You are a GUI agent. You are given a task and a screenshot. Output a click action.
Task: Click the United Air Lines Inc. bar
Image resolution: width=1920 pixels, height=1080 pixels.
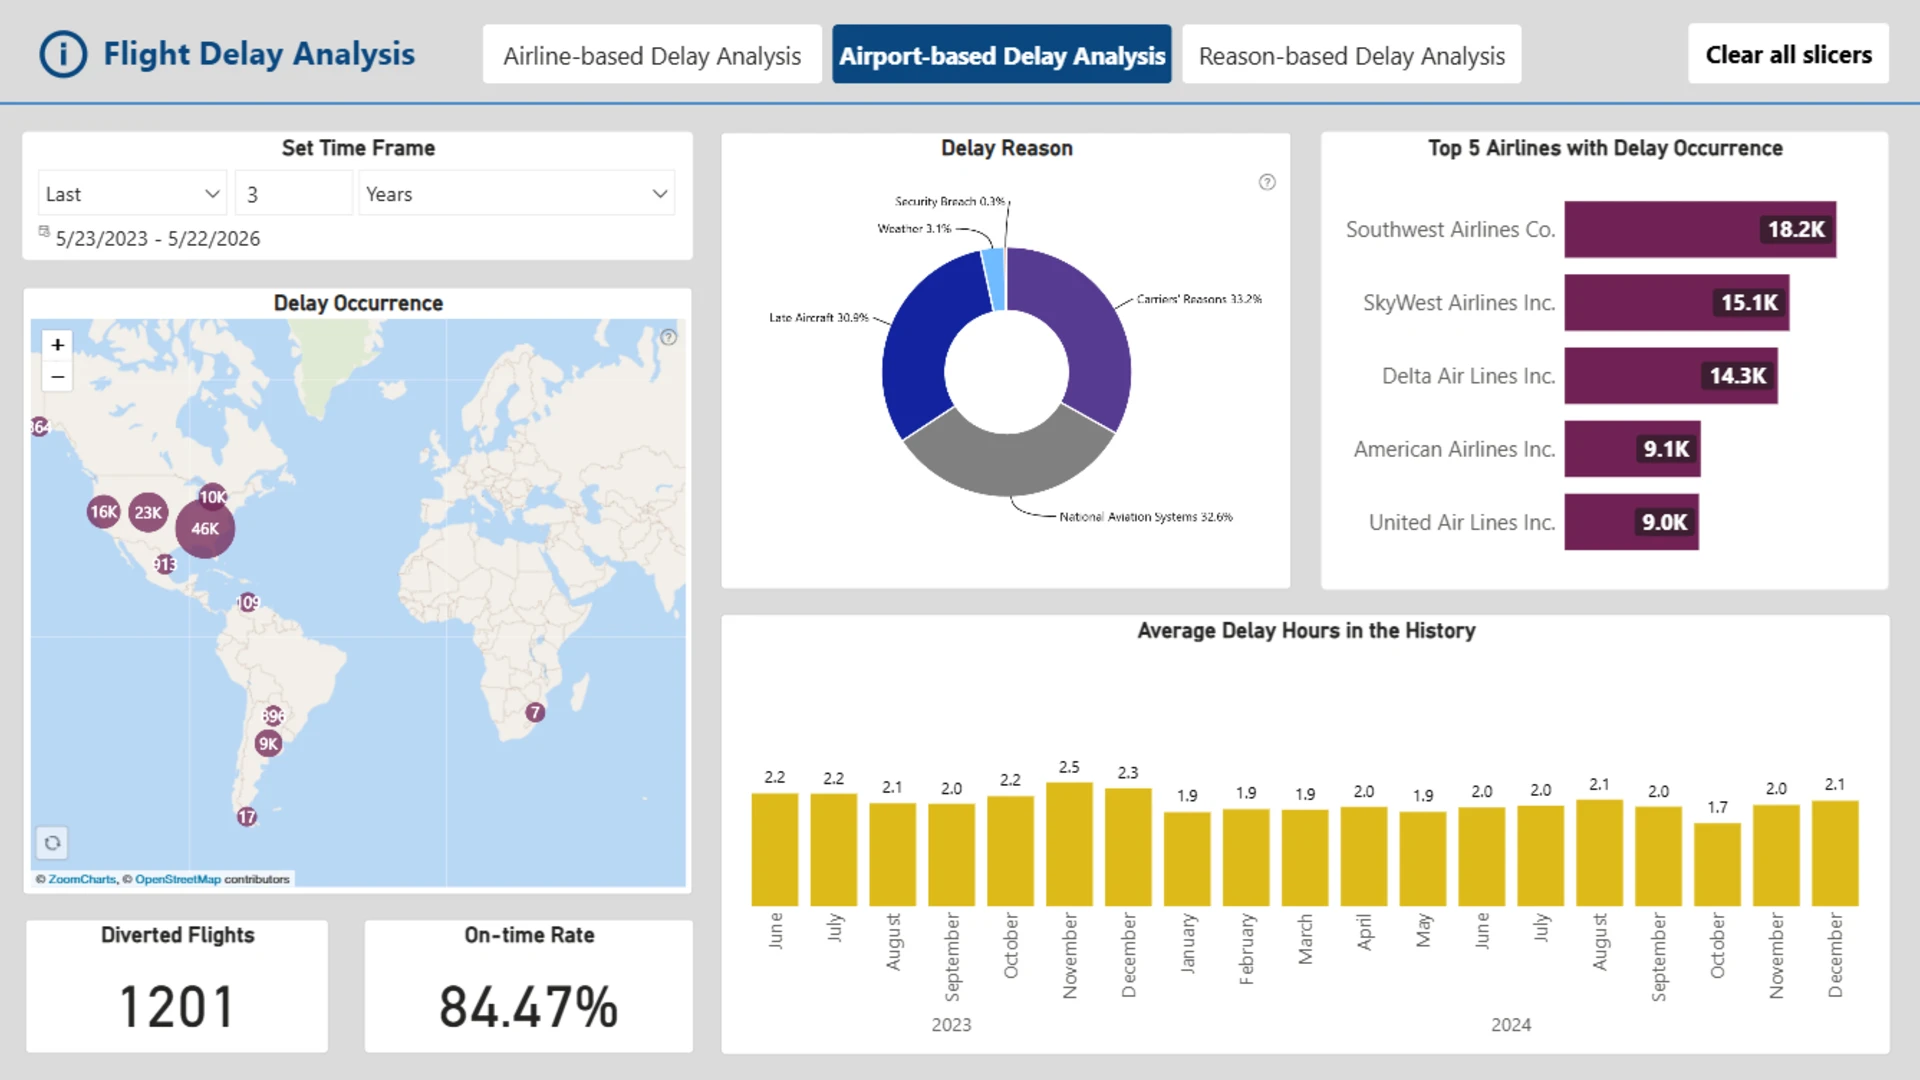point(1631,522)
